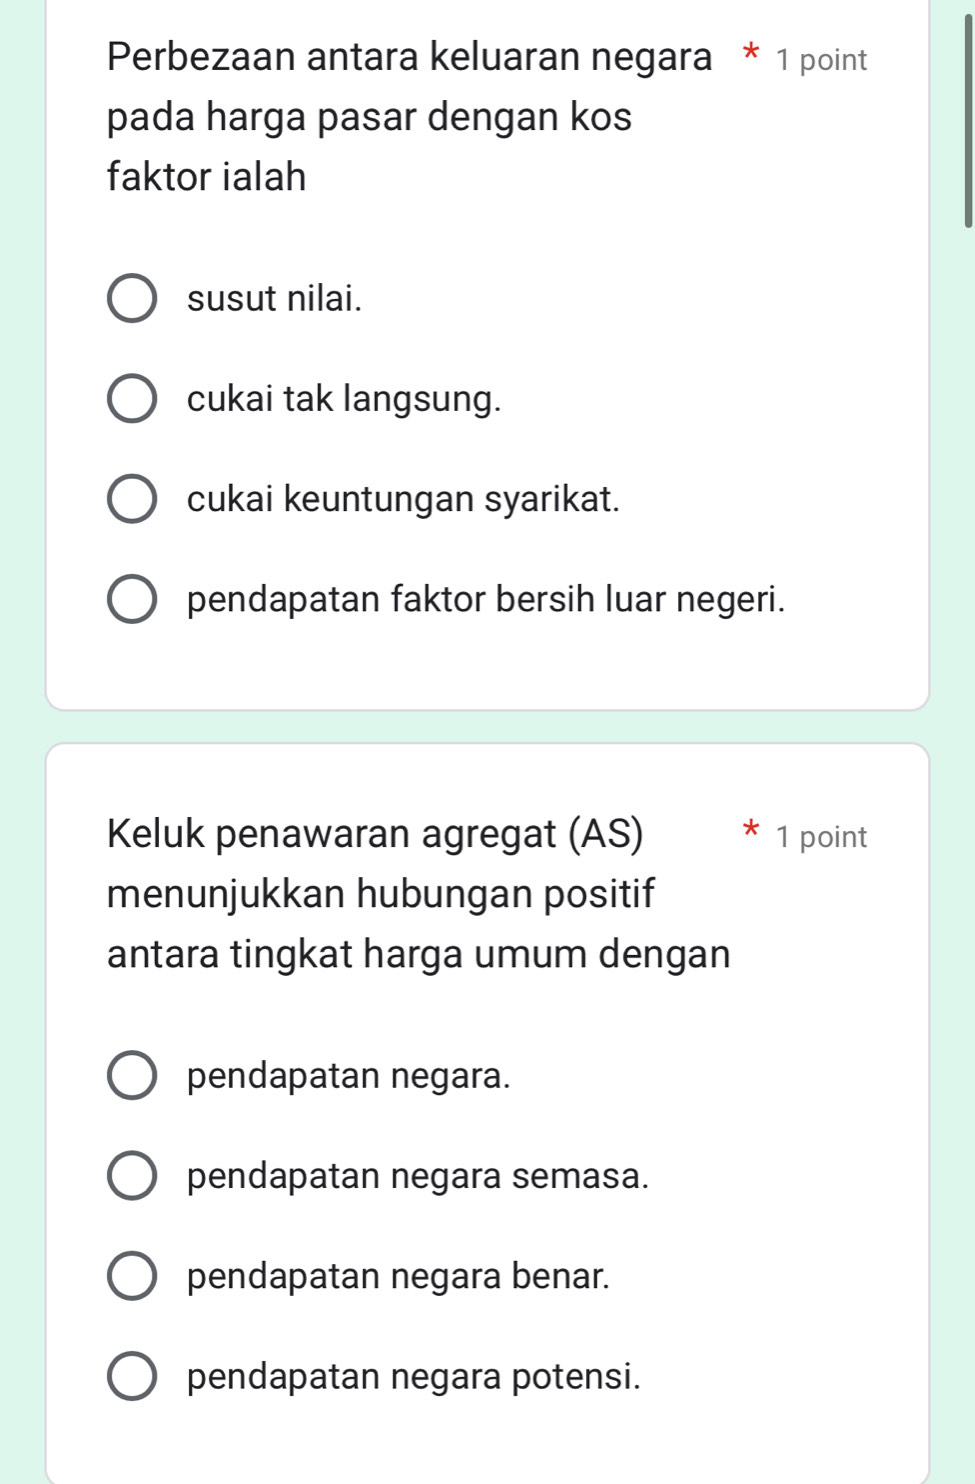Click the vertical scrollbar thumb

coord(967,120)
